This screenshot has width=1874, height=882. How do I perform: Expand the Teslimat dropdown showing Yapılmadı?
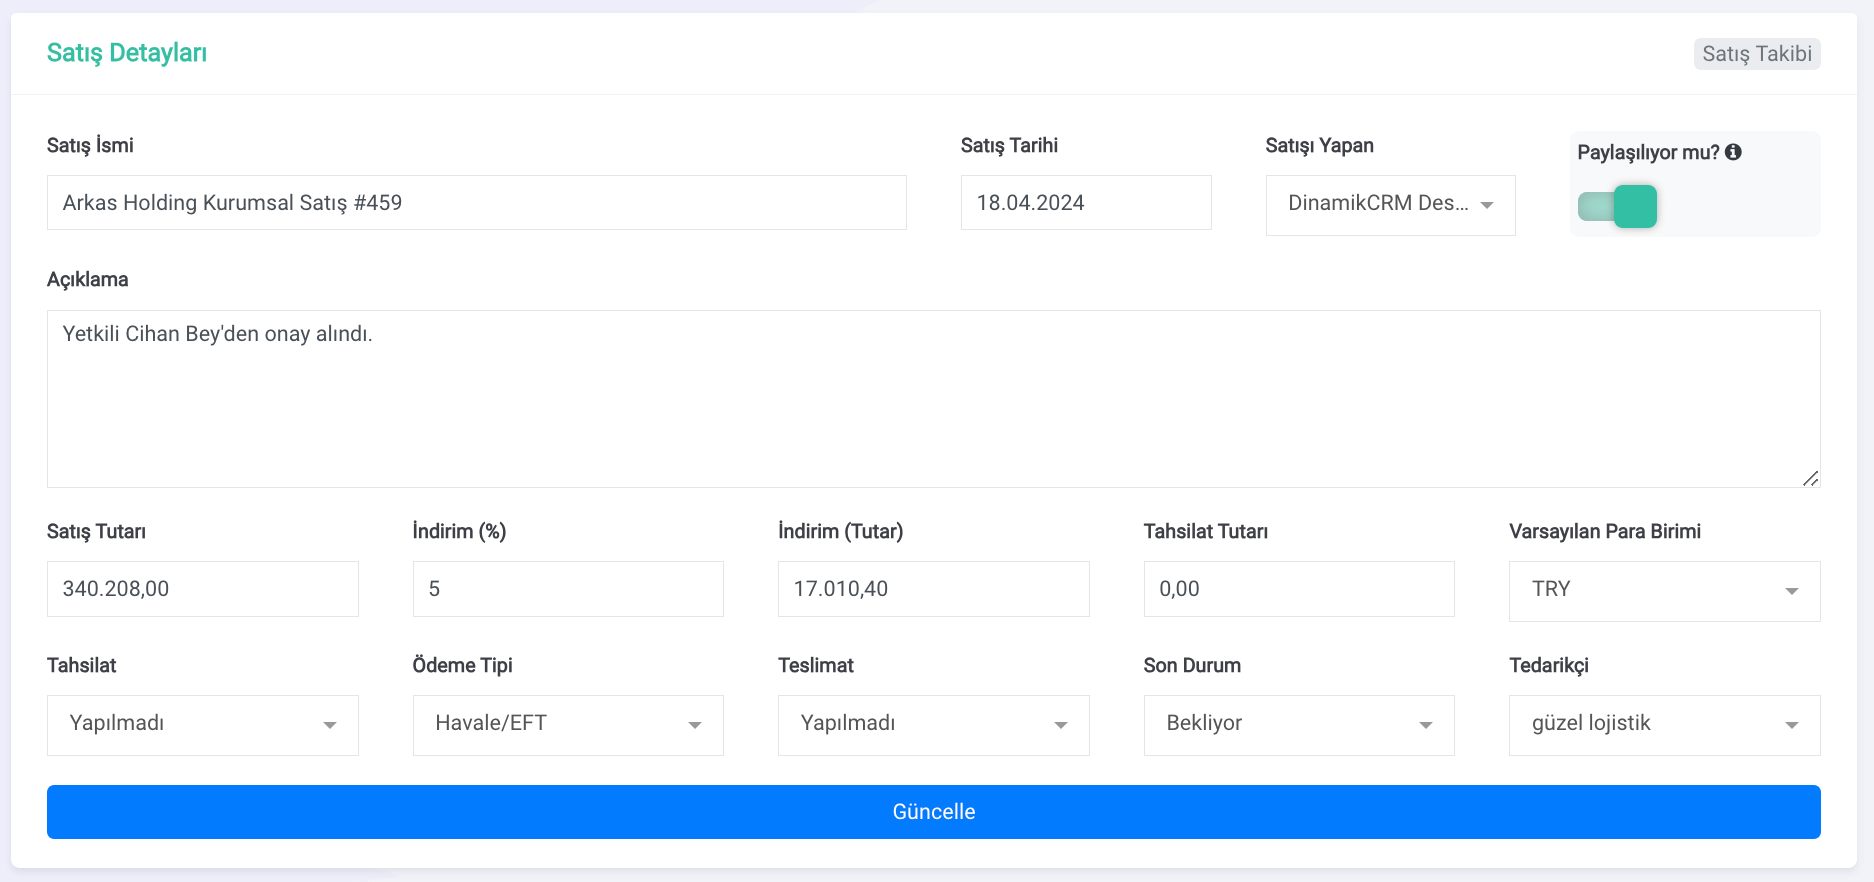click(x=933, y=725)
